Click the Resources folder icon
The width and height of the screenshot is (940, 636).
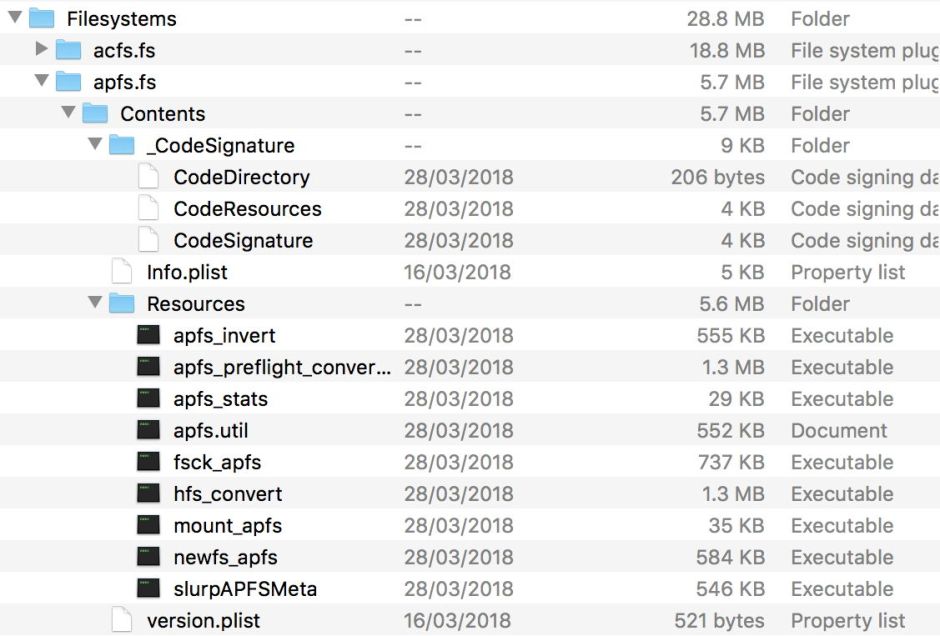(122, 304)
